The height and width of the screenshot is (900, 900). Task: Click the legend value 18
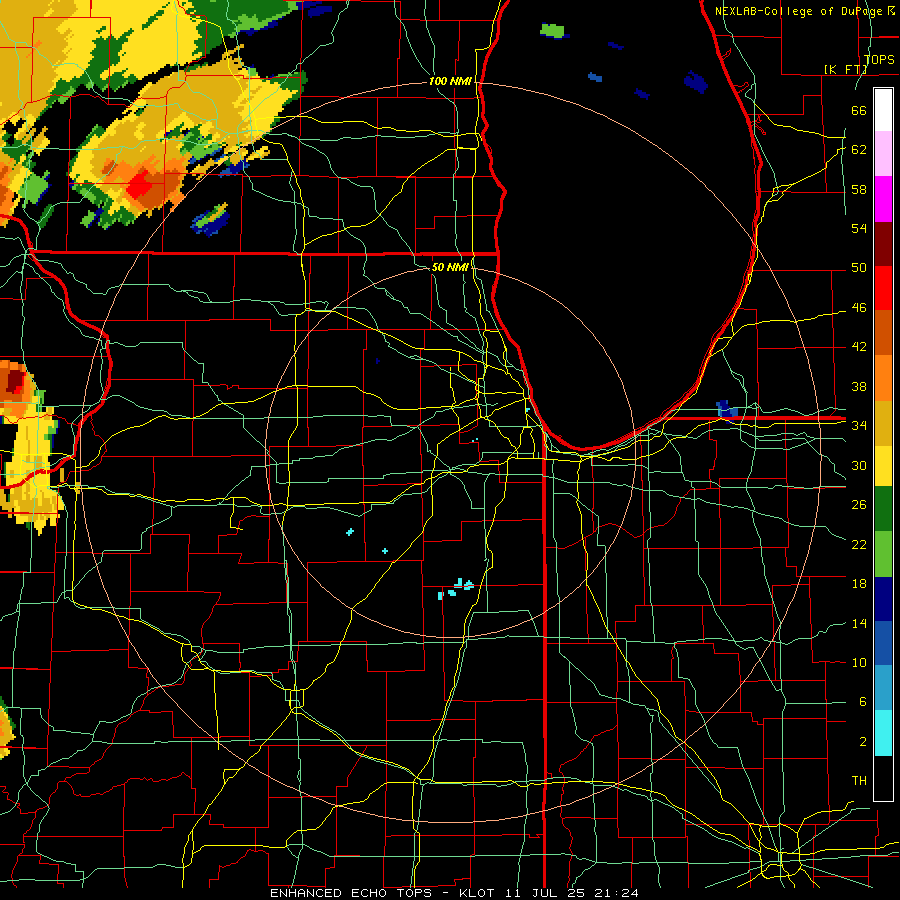pyautogui.click(x=859, y=584)
